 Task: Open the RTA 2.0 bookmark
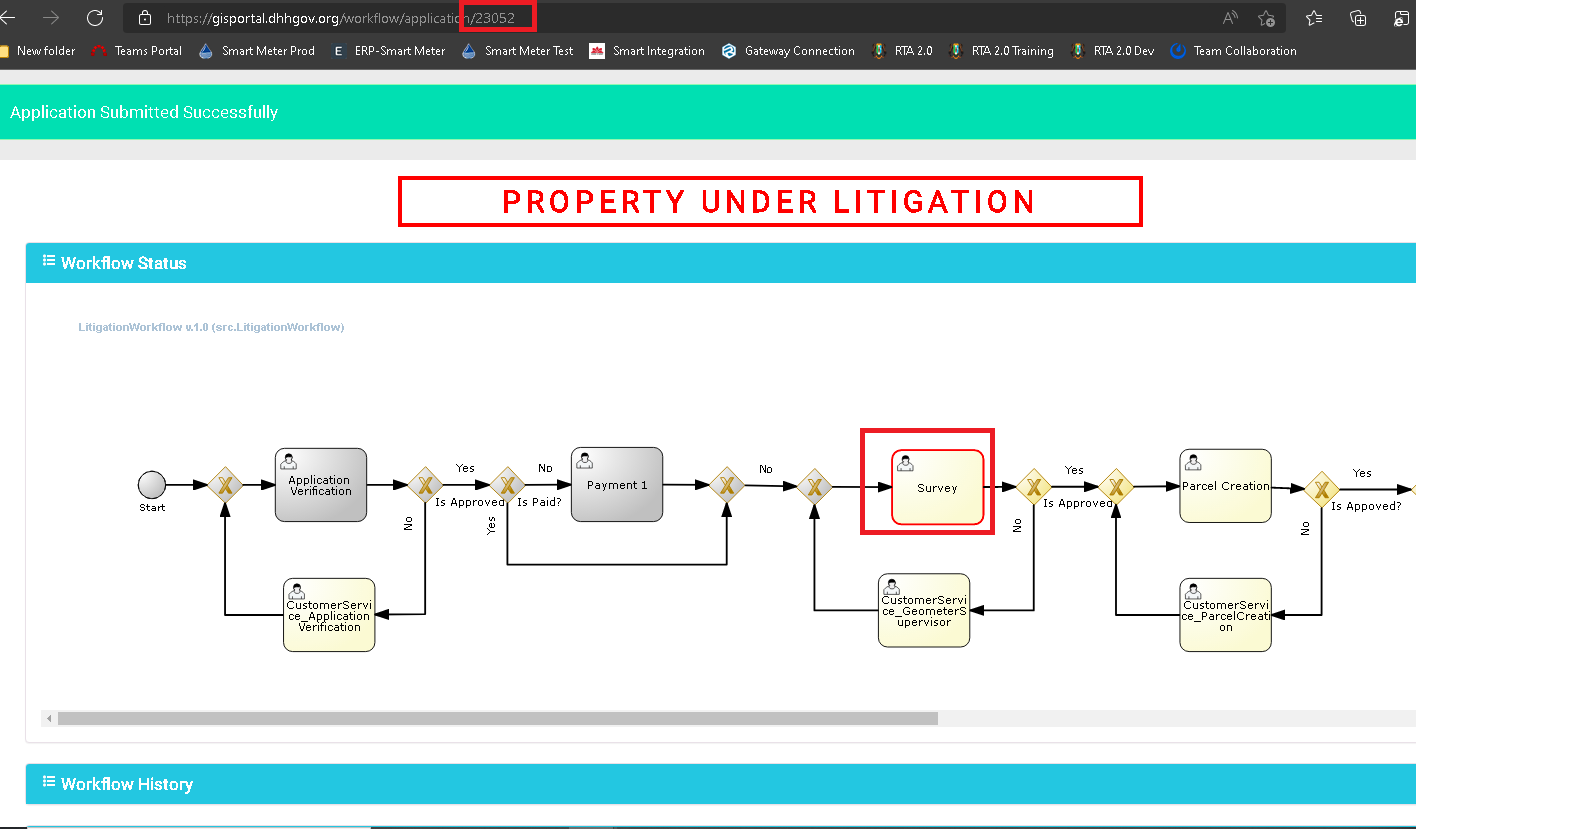(902, 51)
